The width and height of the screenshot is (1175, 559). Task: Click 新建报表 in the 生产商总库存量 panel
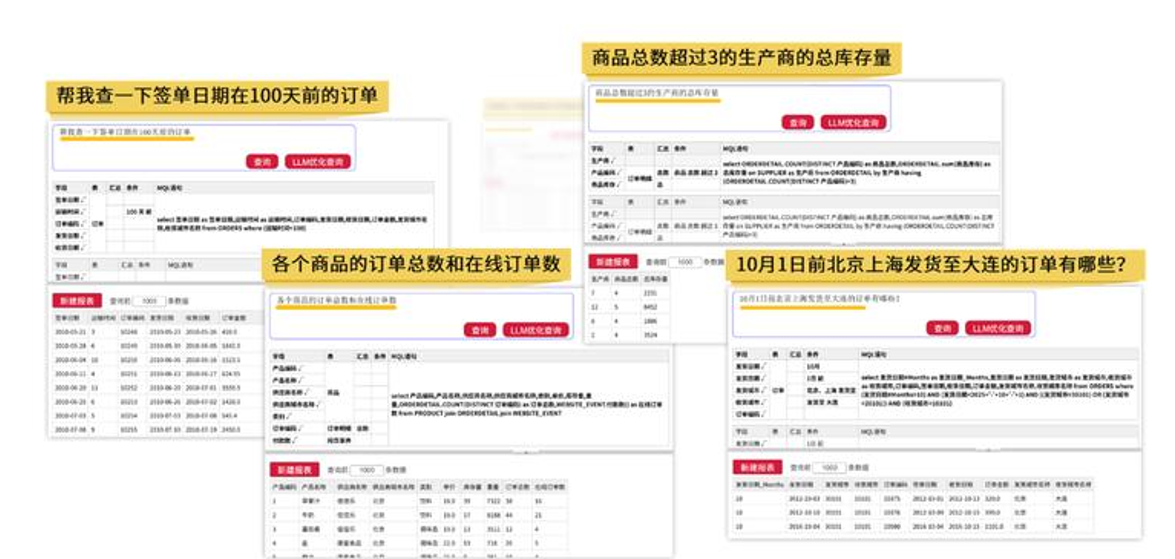tap(613, 262)
